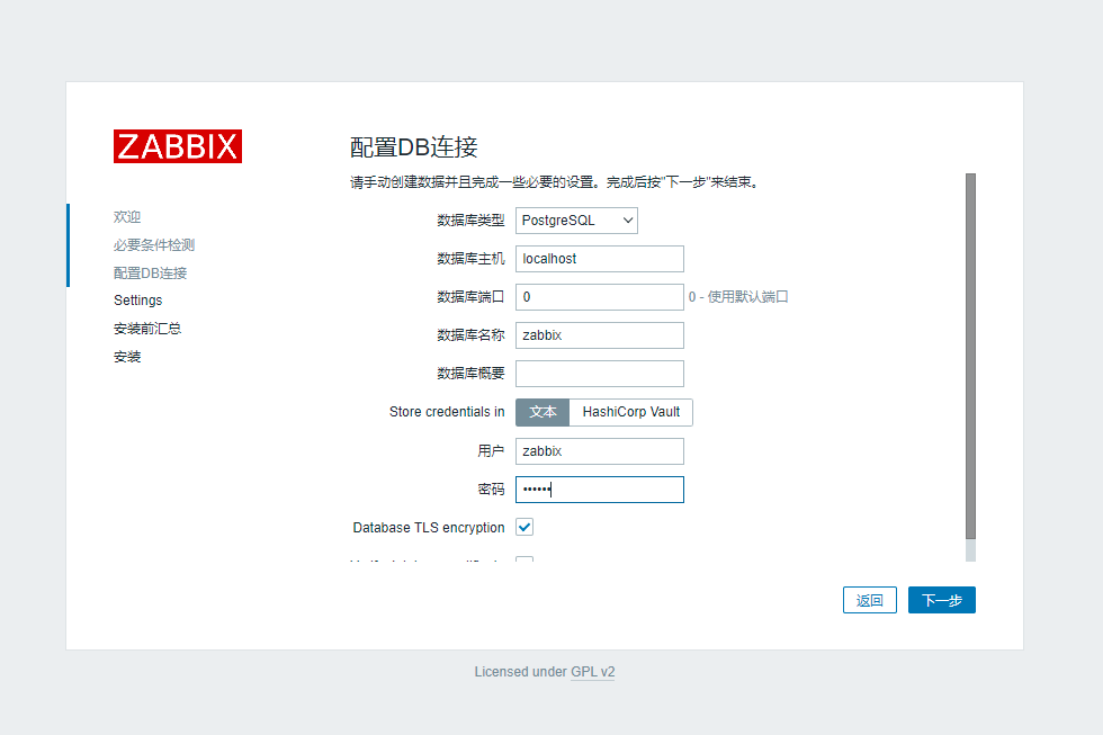The width and height of the screenshot is (1103, 735).
Task: Click the 数据库名称 label
Action: [471, 335]
